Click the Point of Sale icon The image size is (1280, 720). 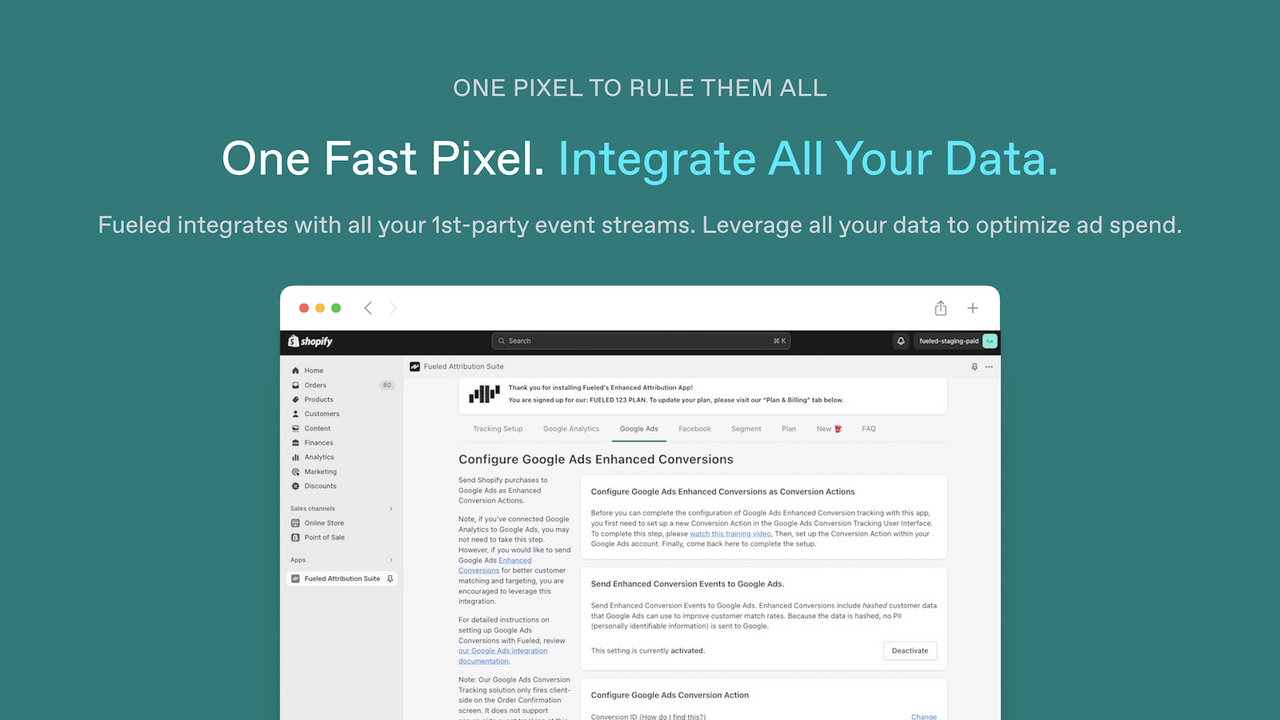click(x=295, y=538)
